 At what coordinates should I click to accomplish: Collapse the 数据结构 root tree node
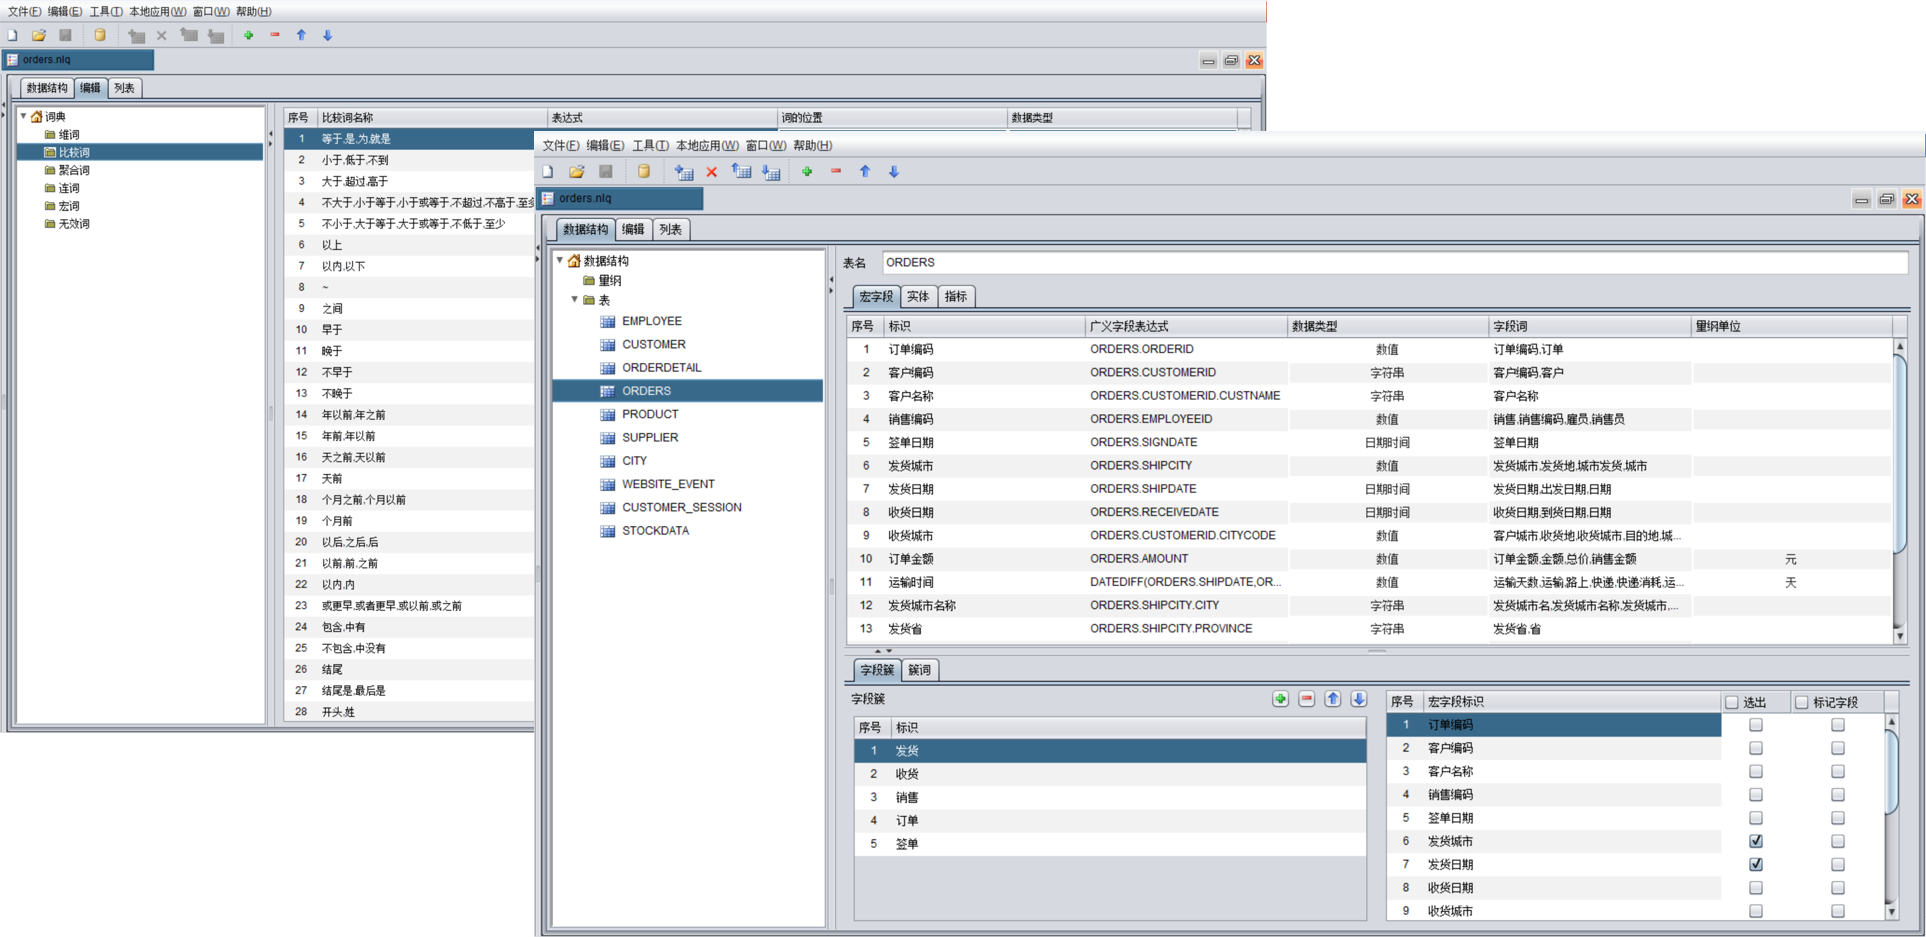(x=560, y=261)
